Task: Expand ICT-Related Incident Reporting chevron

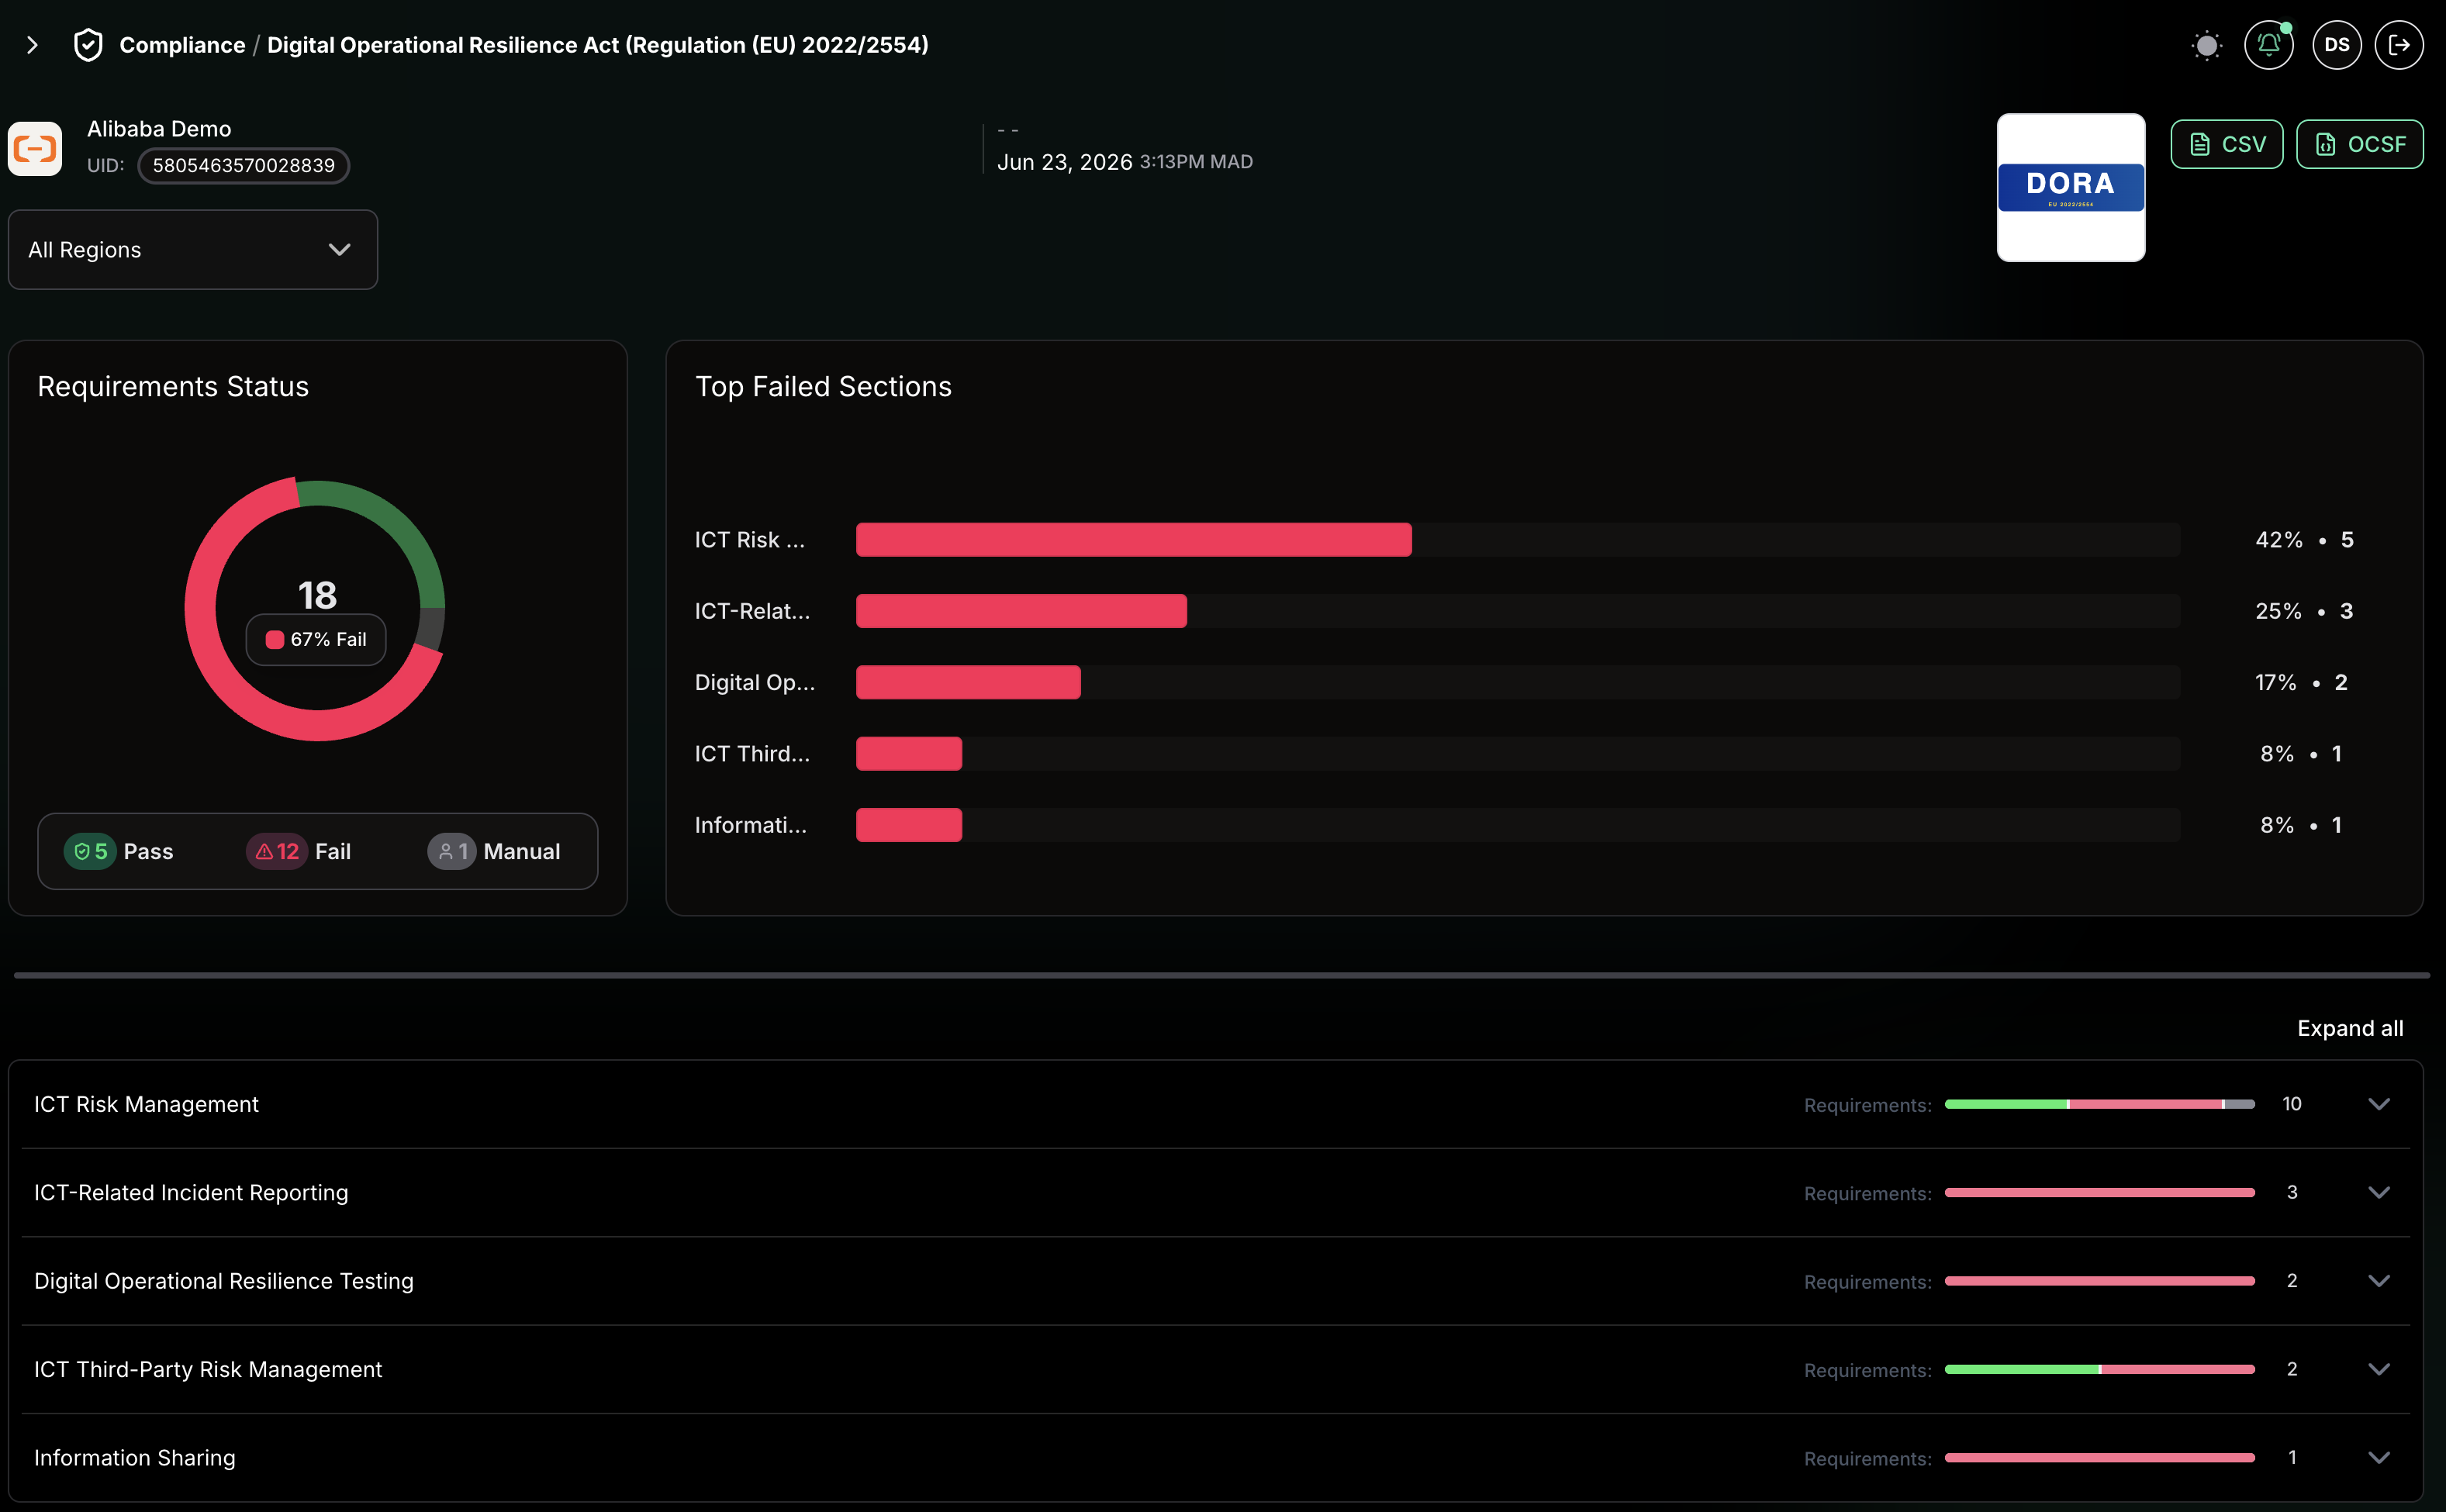Action: [x=2379, y=1192]
